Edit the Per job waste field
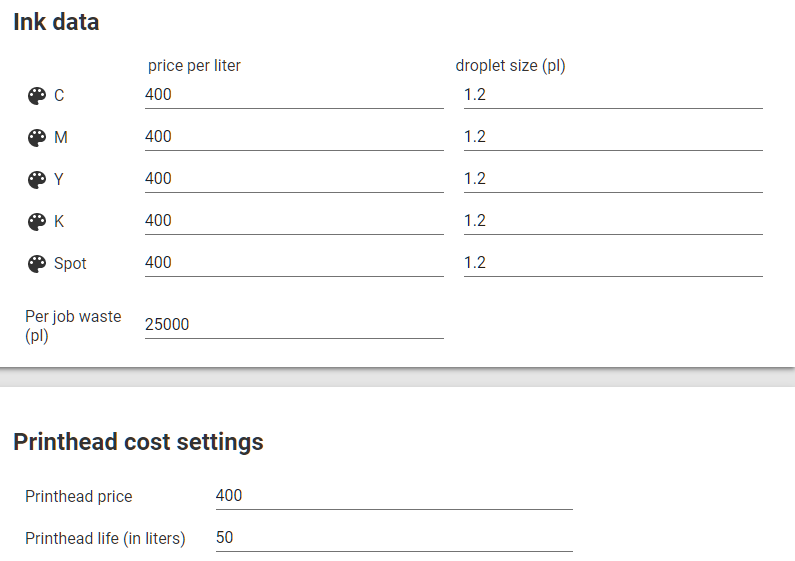This screenshot has width=795, height=561. (x=294, y=325)
